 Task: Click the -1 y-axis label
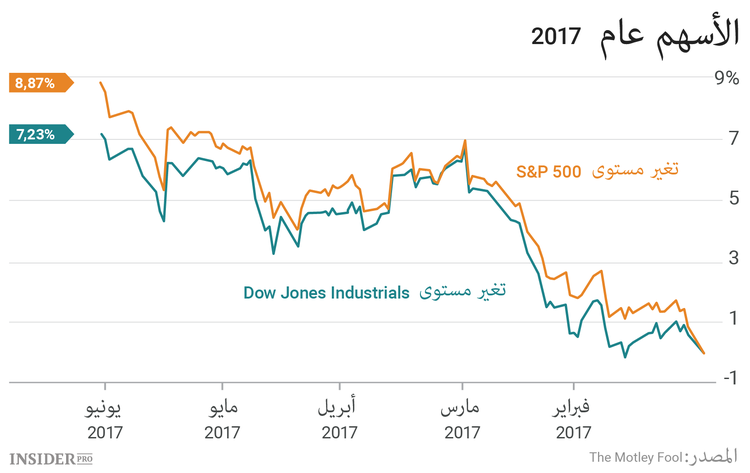click(729, 377)
